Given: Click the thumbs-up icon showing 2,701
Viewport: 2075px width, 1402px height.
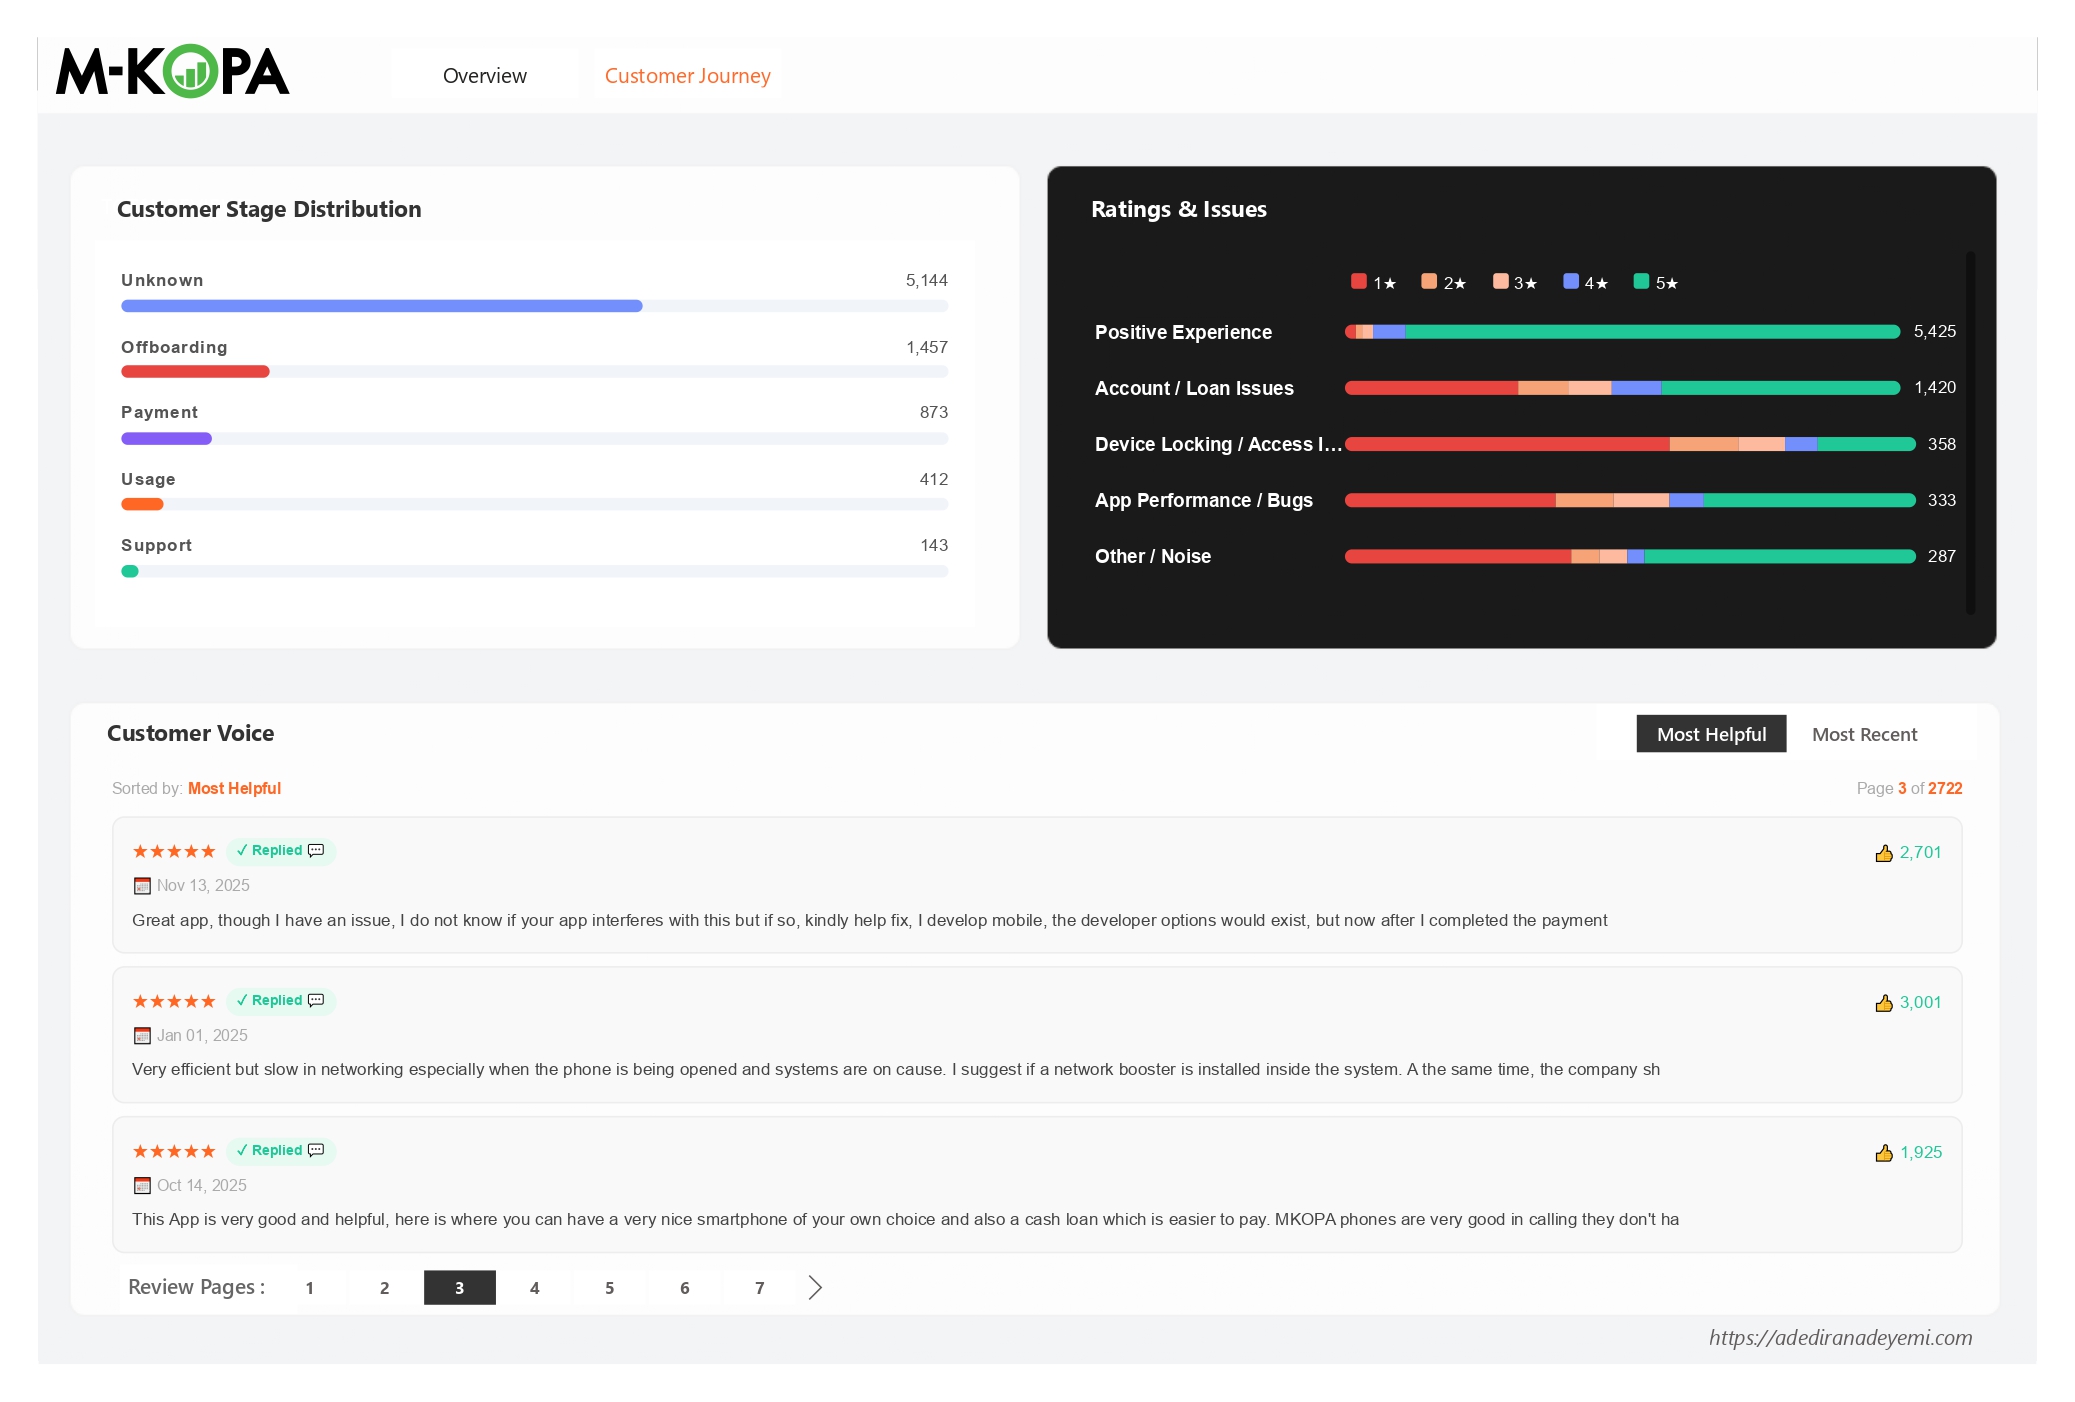Looking at the screenshot, I should 1885,852.
